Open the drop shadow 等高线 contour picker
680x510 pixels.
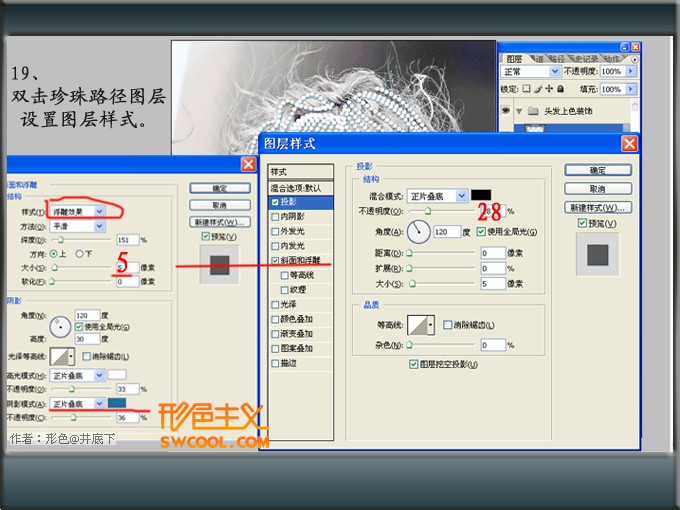[x=420, y=325]
